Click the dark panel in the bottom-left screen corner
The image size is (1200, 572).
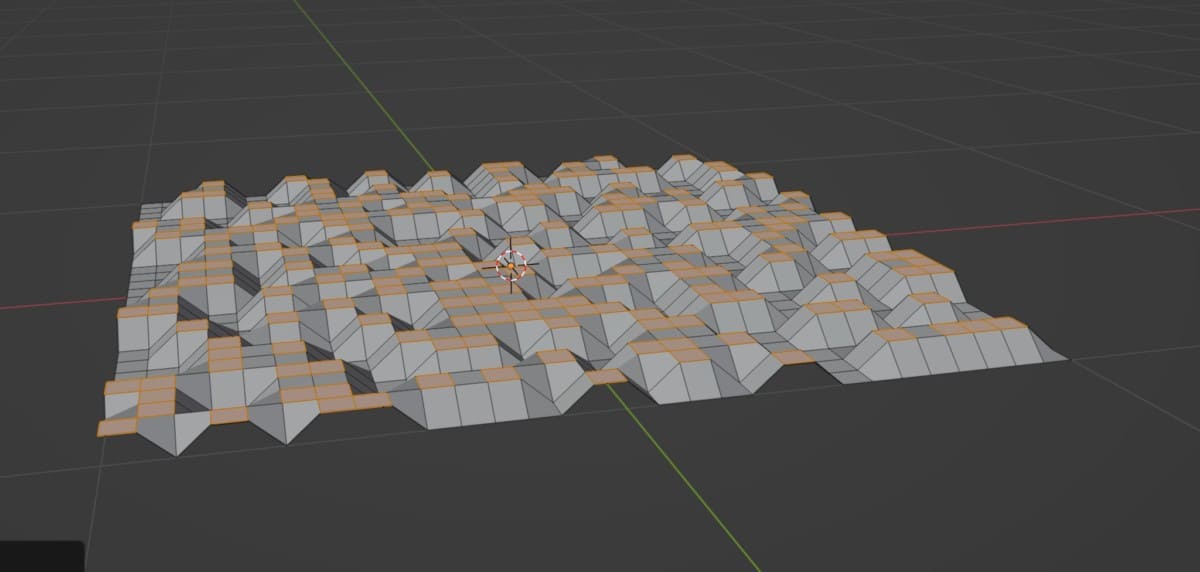40,556
